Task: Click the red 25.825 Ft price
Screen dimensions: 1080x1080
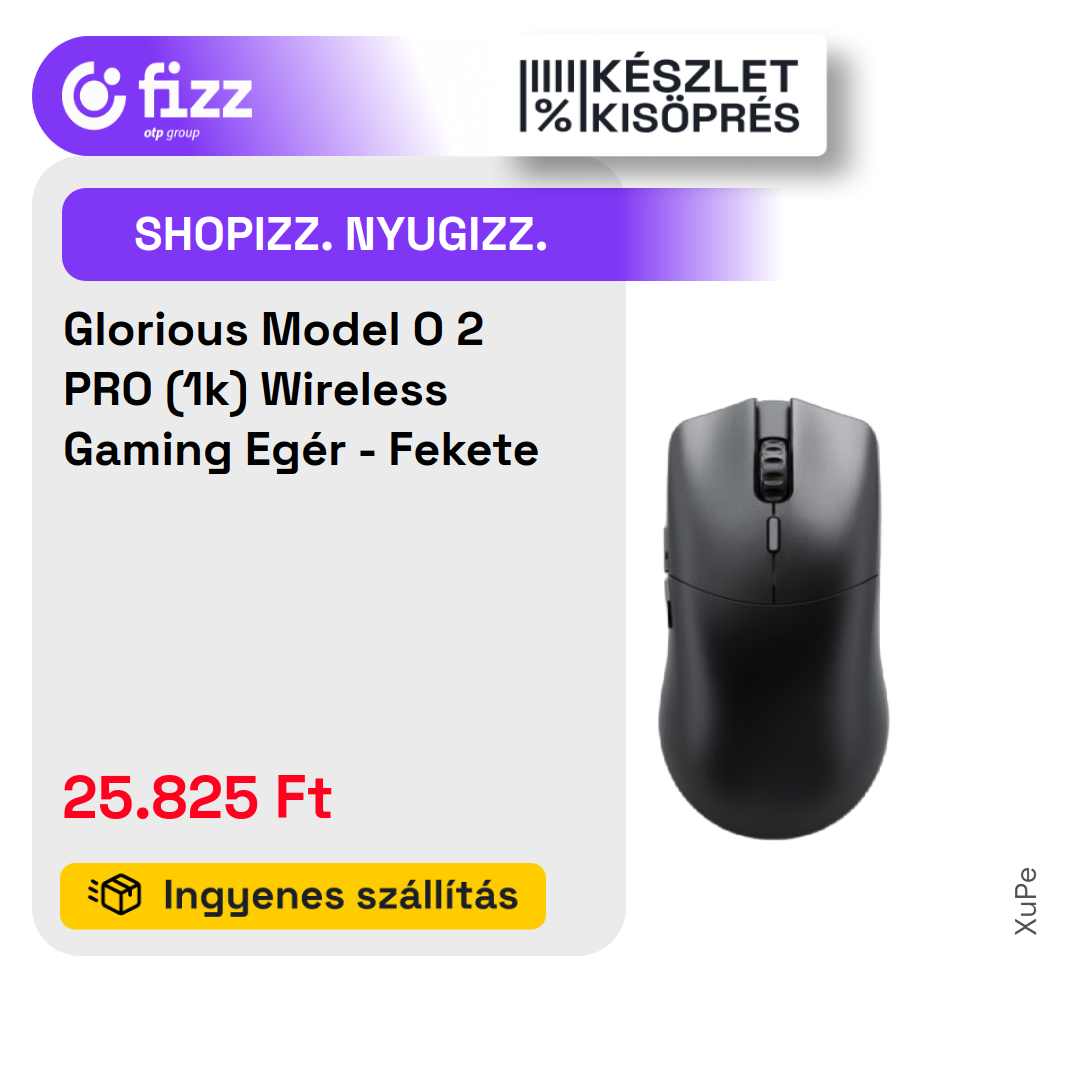Action: pos(197,798)
